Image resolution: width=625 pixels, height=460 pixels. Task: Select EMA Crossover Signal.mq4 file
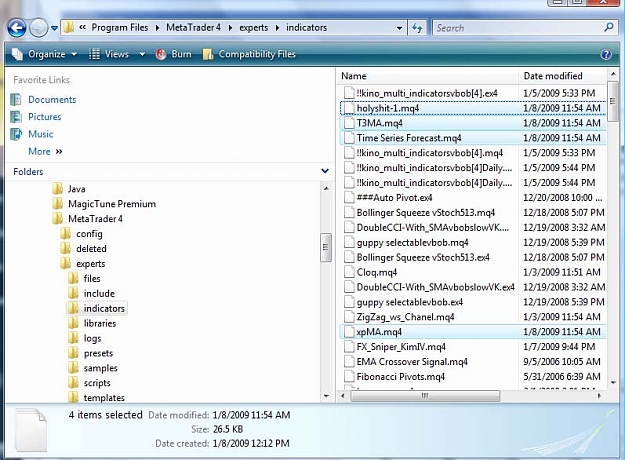(473, 362)
